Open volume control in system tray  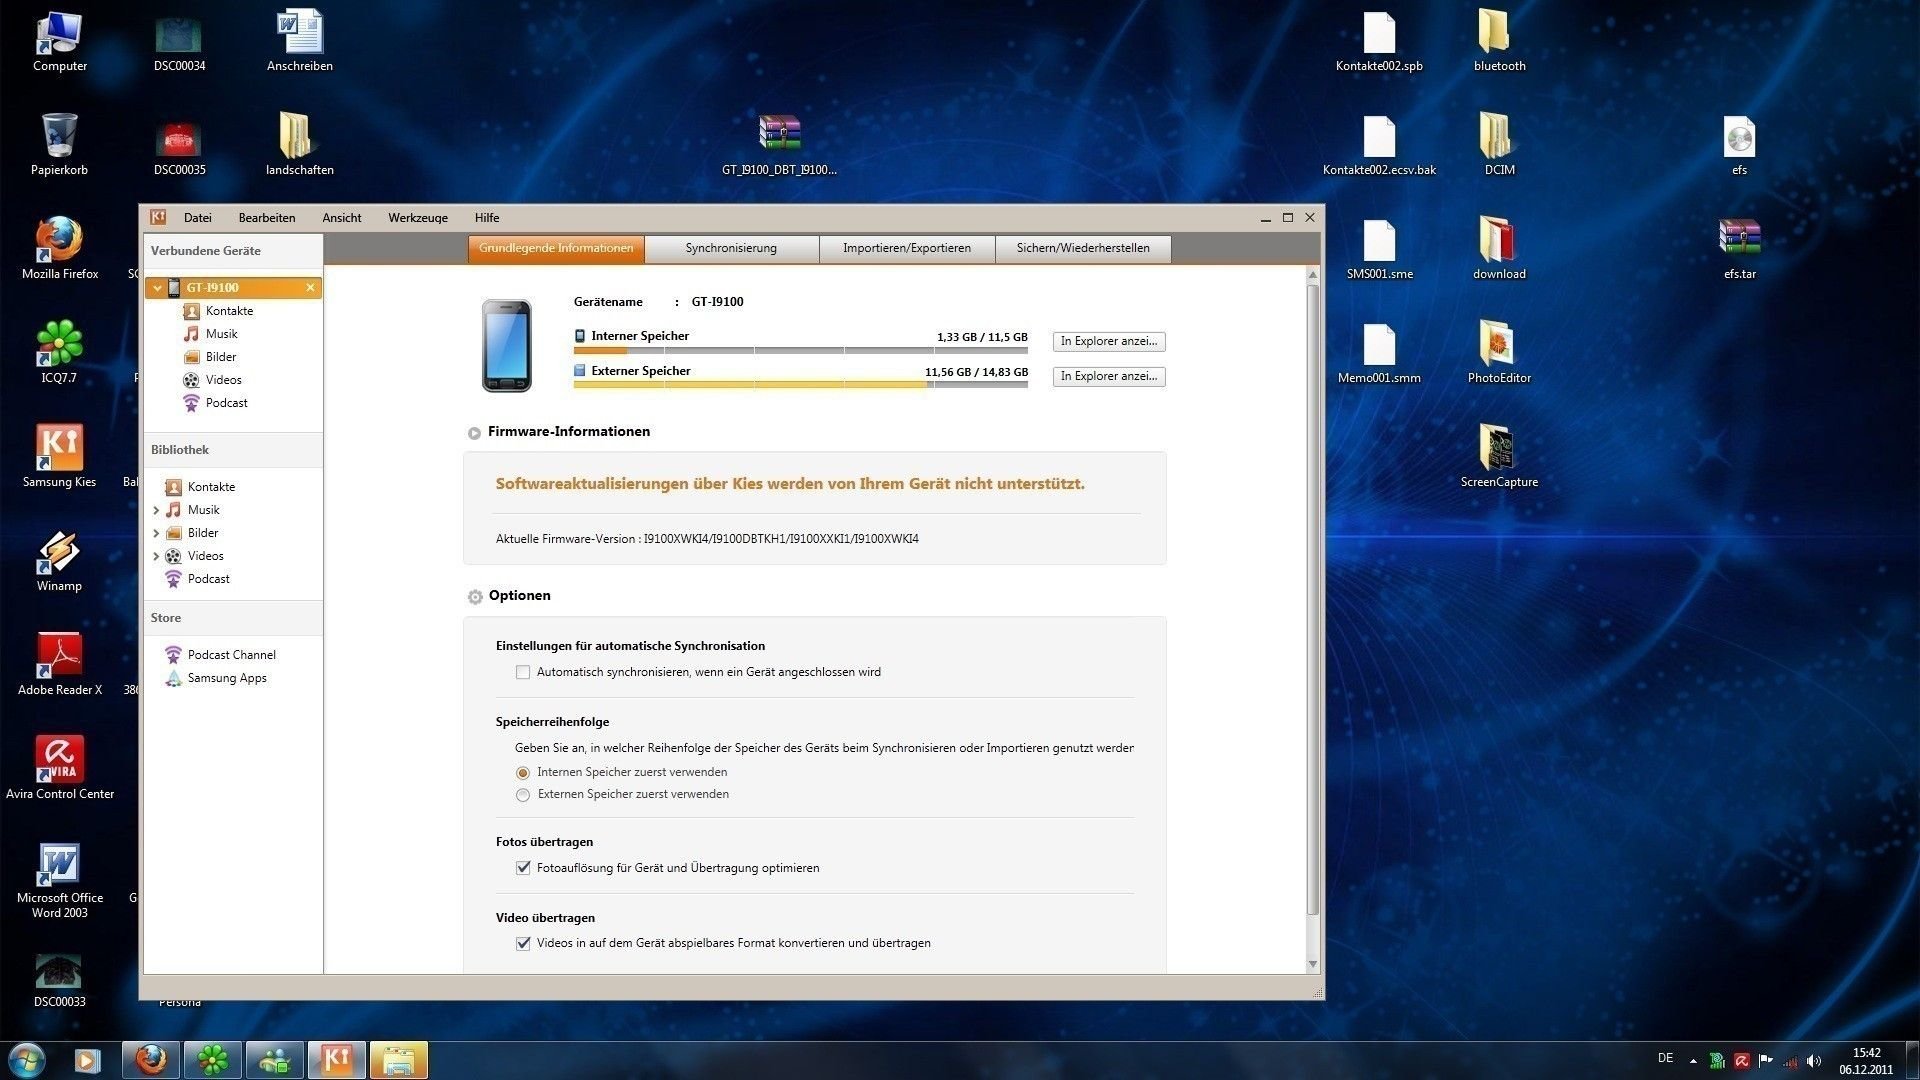tap(1814, 1061)
